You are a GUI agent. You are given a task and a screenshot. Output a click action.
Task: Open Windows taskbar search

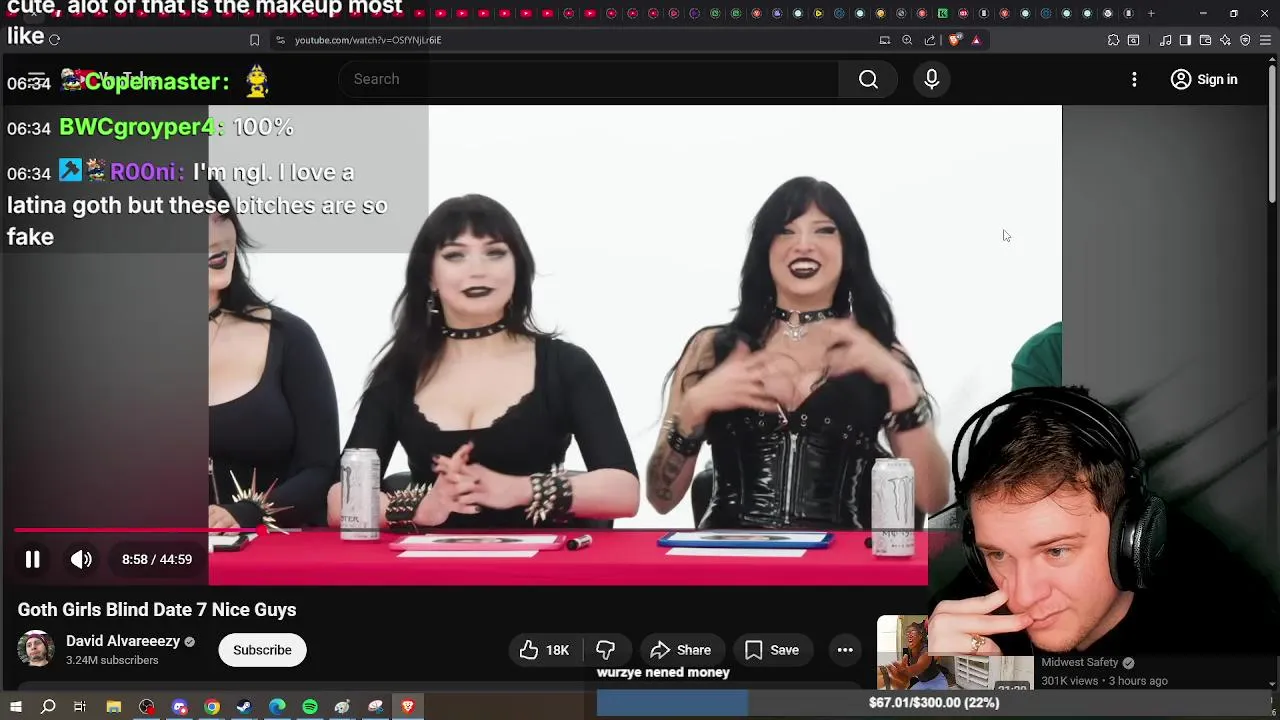(48, 707)
